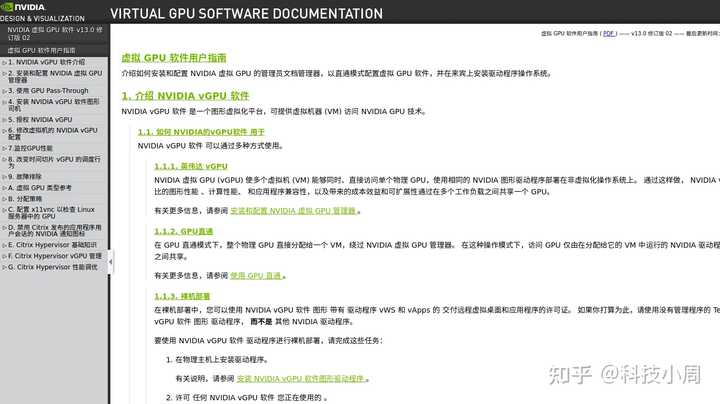
Task: Open sidebar item E. Citrix Hypervisor 基础知识
Action: coord(52,245)
